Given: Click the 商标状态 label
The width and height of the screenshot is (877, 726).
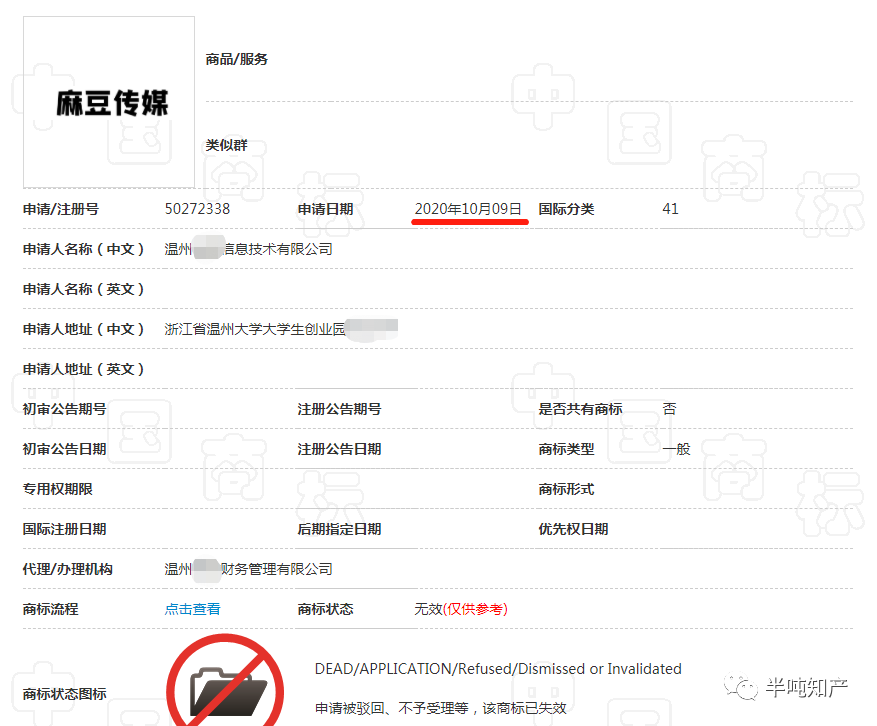Looking at the screenshot, I should tap(326, 609).
